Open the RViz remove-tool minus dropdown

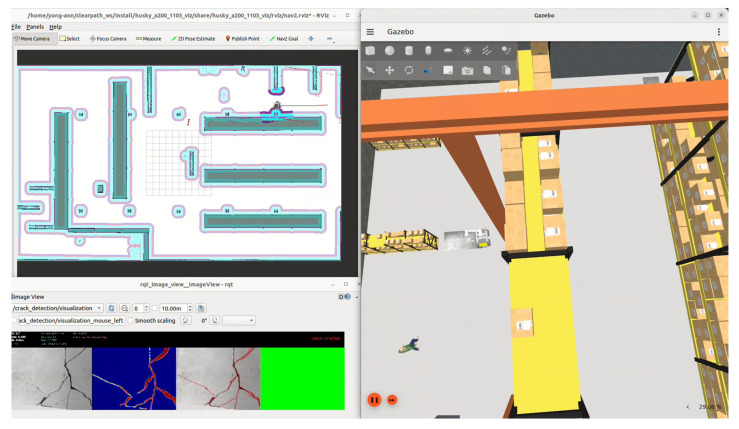(x=330, y=39)
